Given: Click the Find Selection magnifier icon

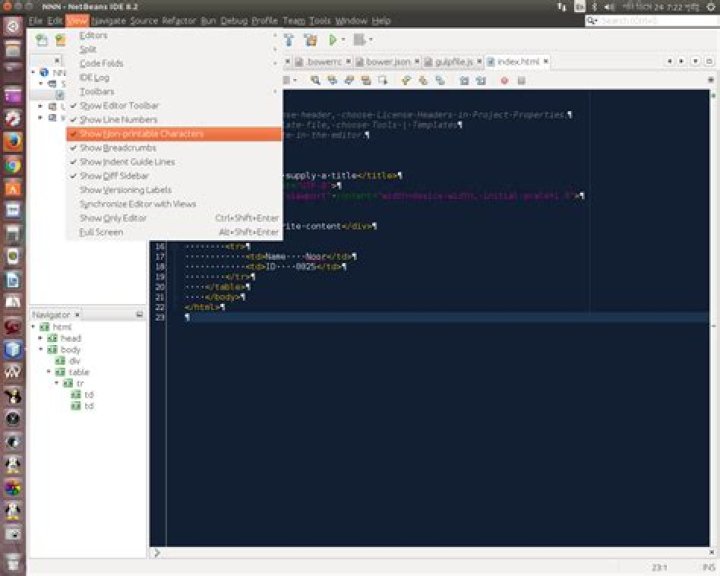Looking at the screenshot, I should point(315,80).
